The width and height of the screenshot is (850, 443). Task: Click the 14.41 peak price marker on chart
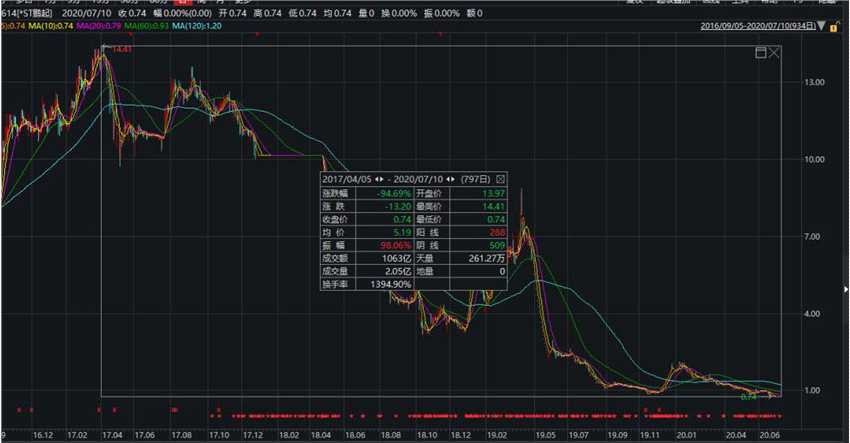tap(123, 49)
